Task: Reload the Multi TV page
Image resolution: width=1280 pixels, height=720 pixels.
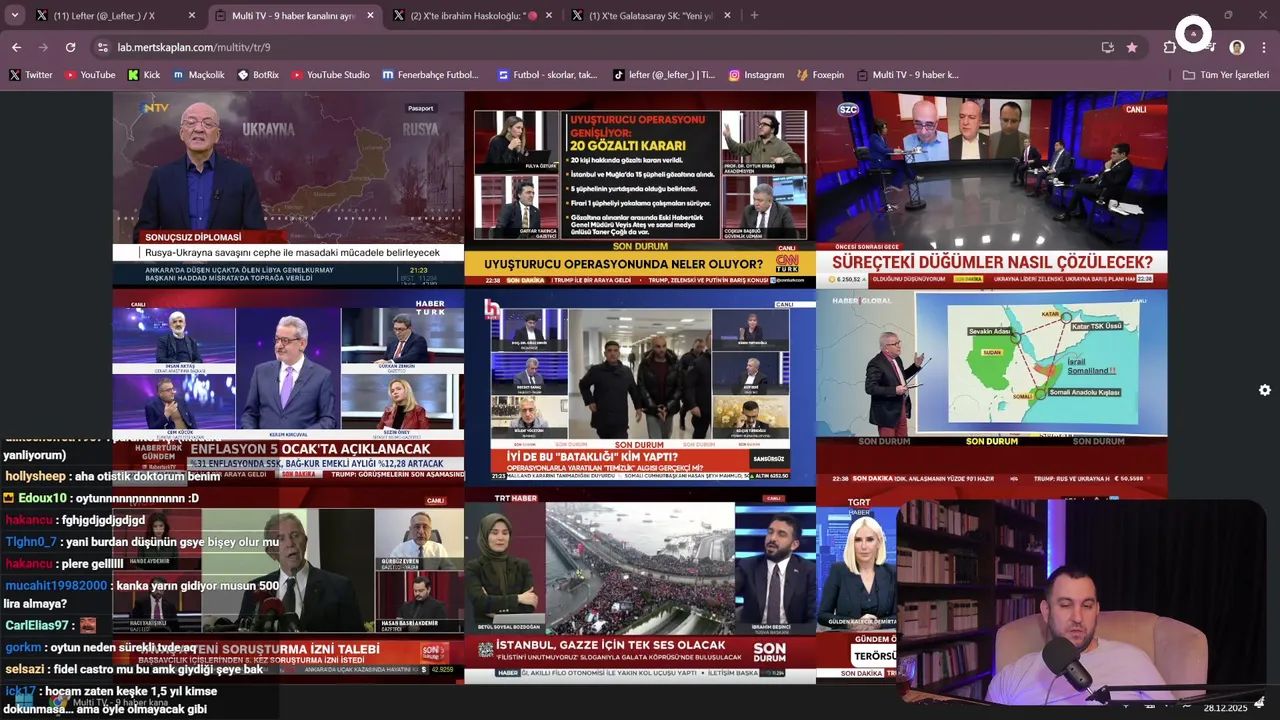Action: coord(70,47)
